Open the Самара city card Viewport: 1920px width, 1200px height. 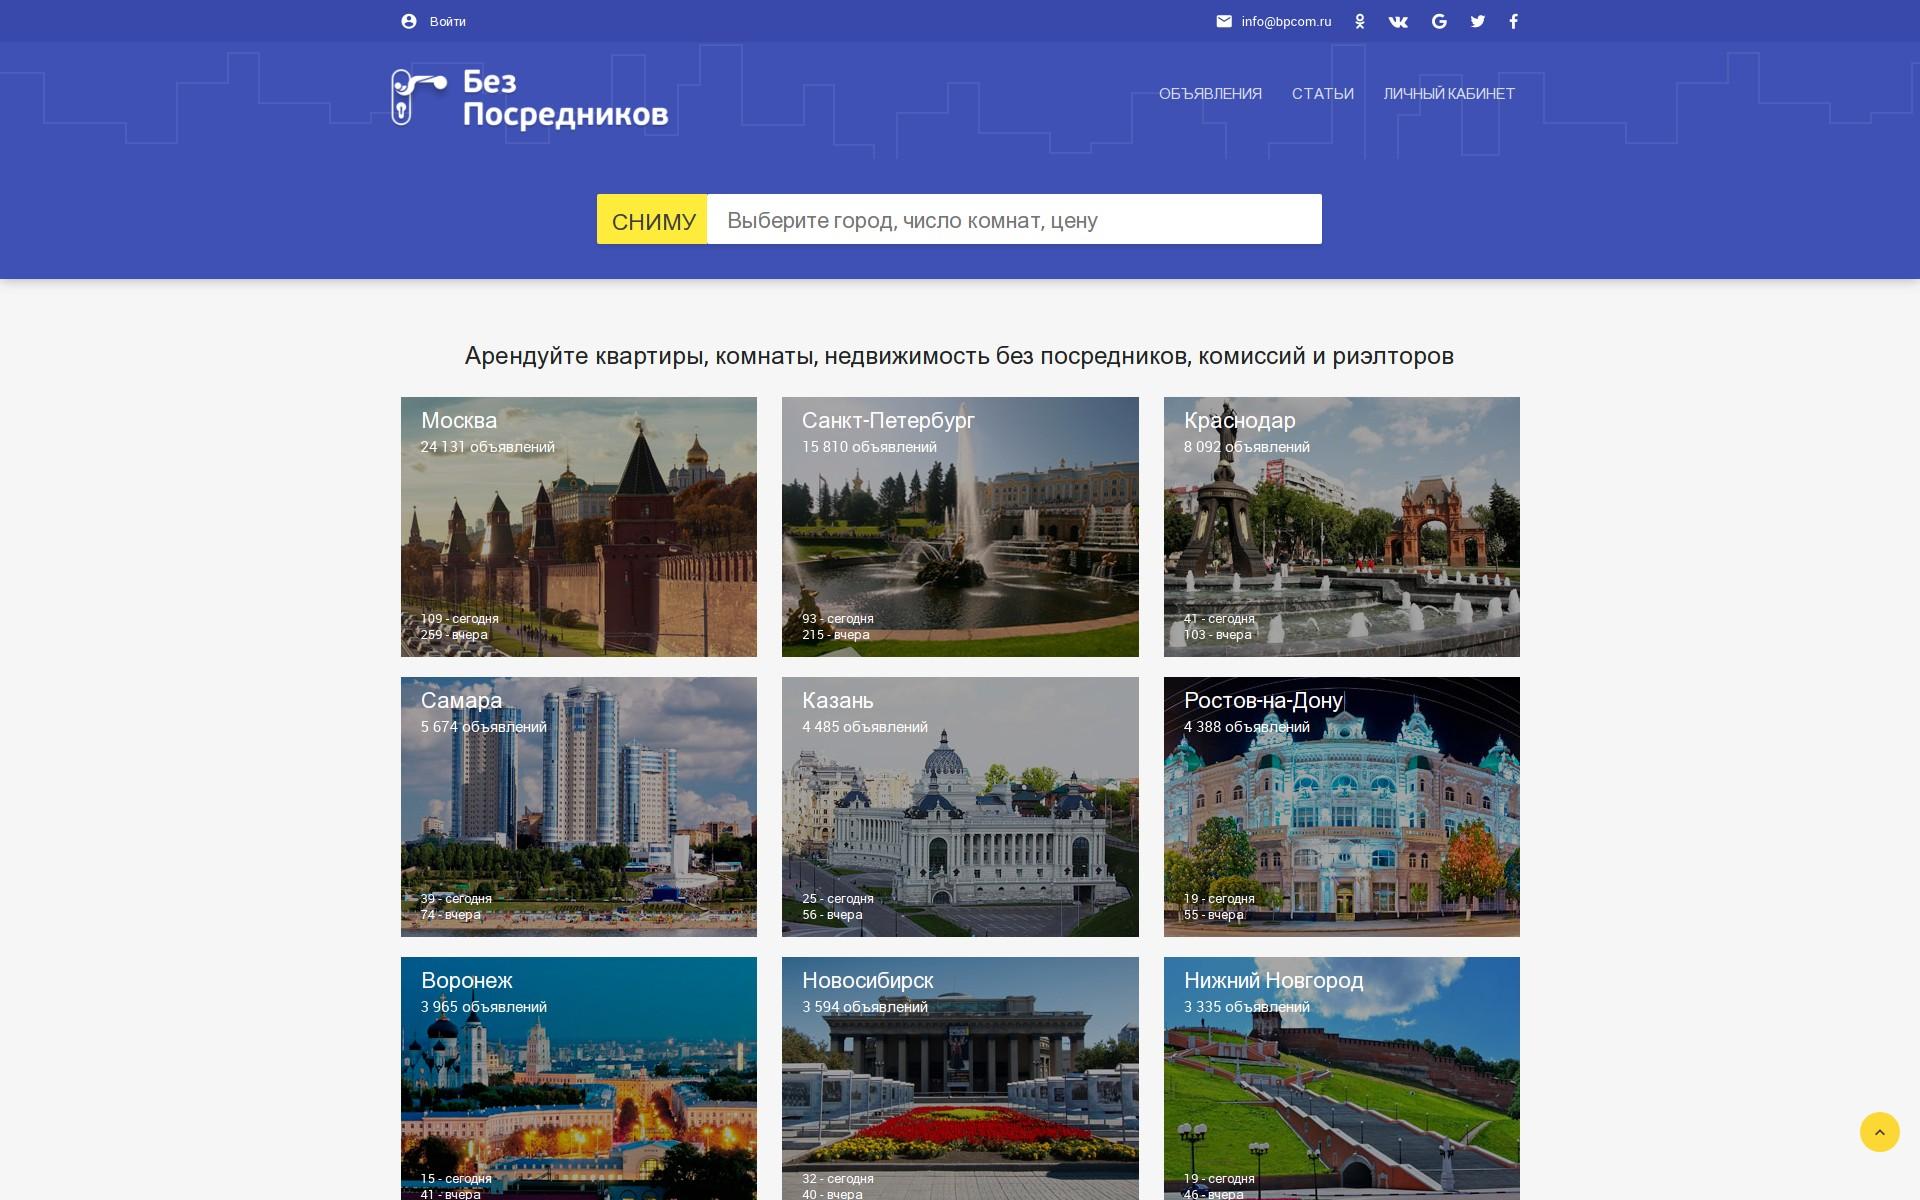point(578,807)
